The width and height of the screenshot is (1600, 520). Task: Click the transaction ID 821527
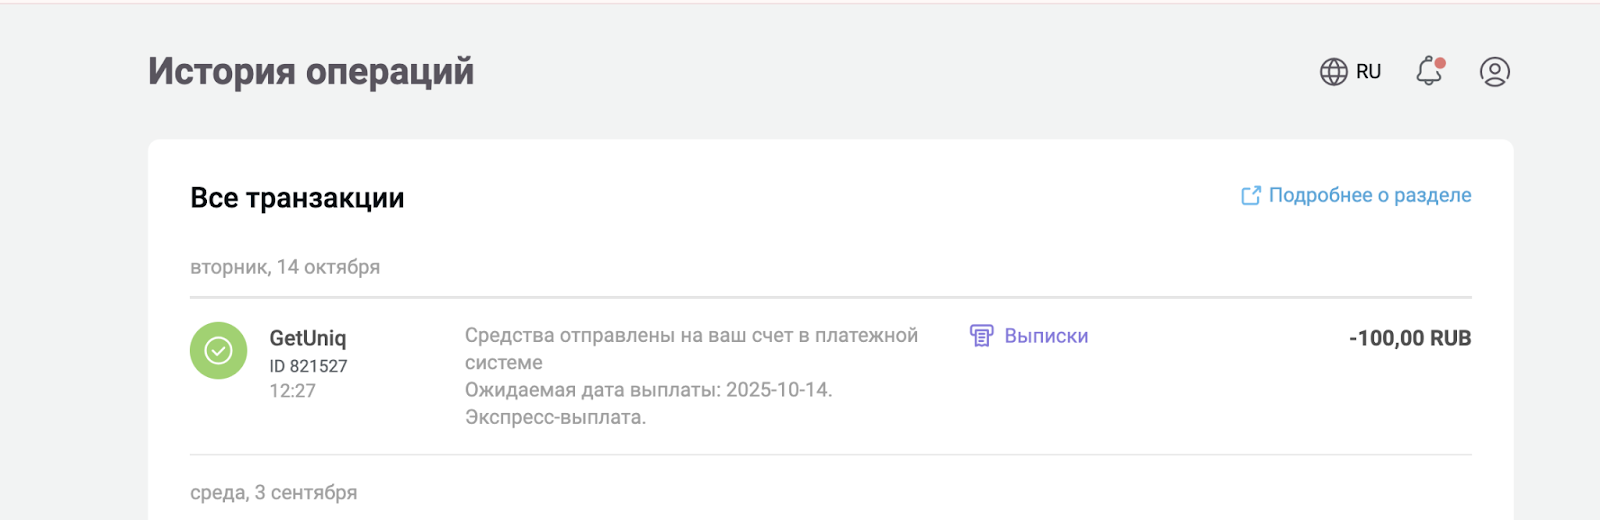(x=308, y=366)
